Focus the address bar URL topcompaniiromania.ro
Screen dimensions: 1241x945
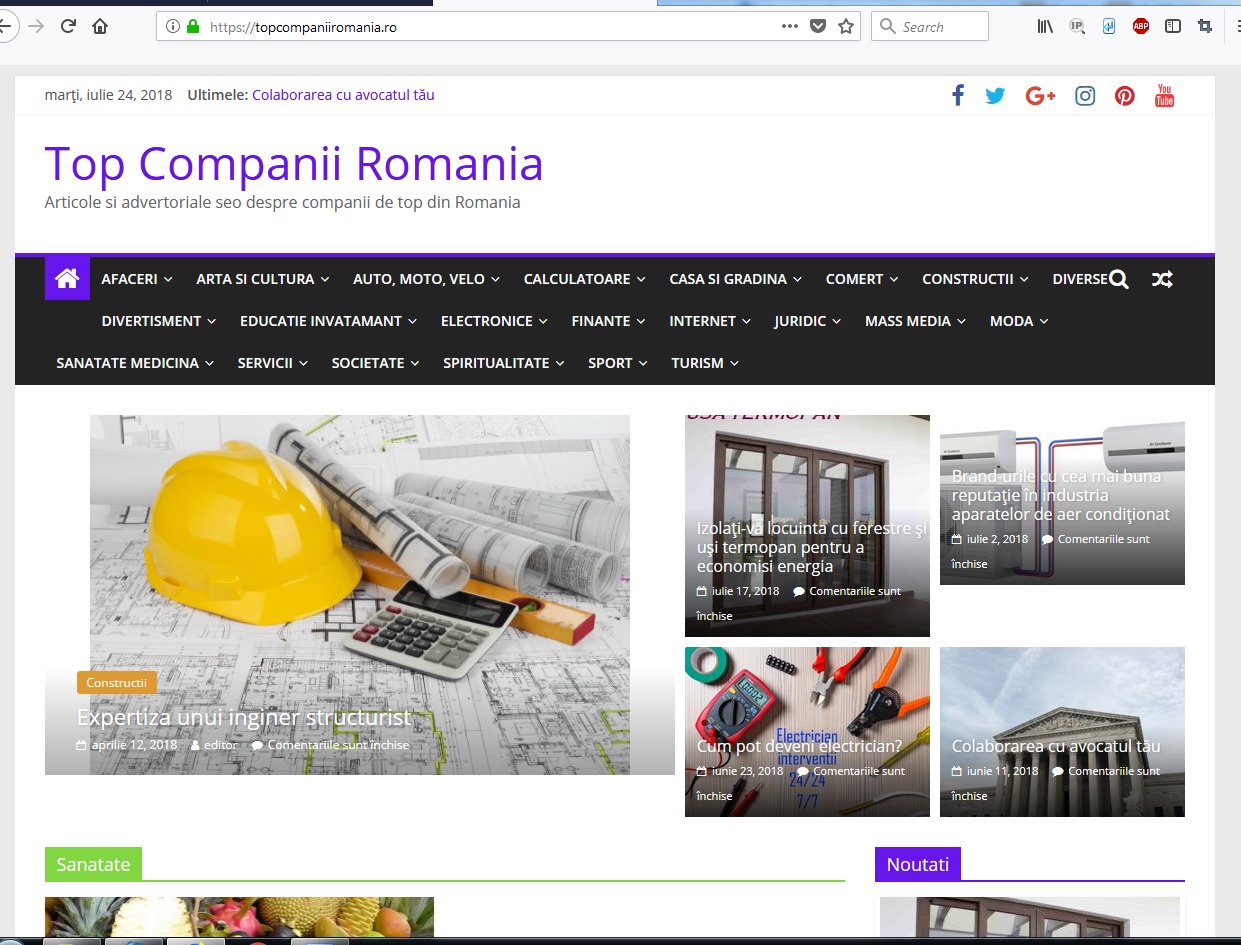(x=303, y=27)
